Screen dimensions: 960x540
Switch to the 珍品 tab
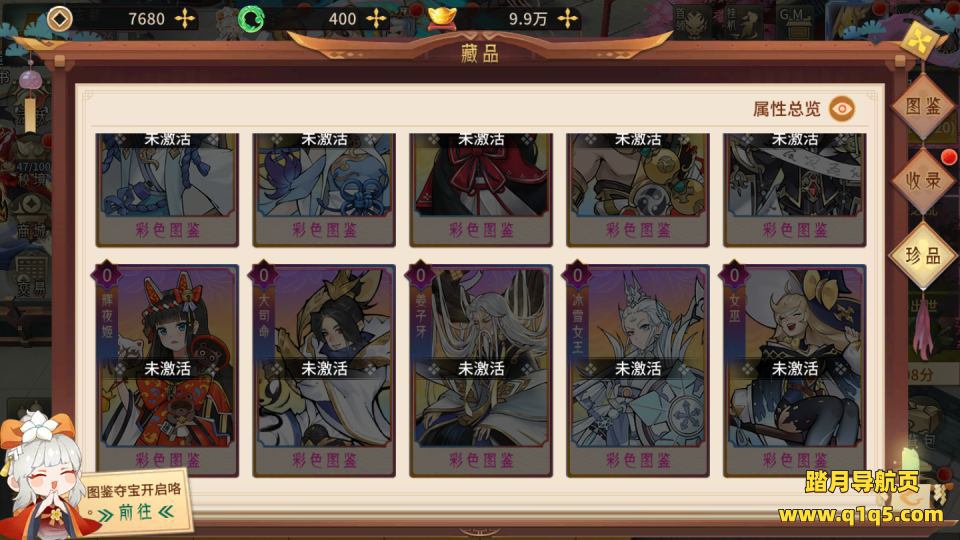(923, 255)
